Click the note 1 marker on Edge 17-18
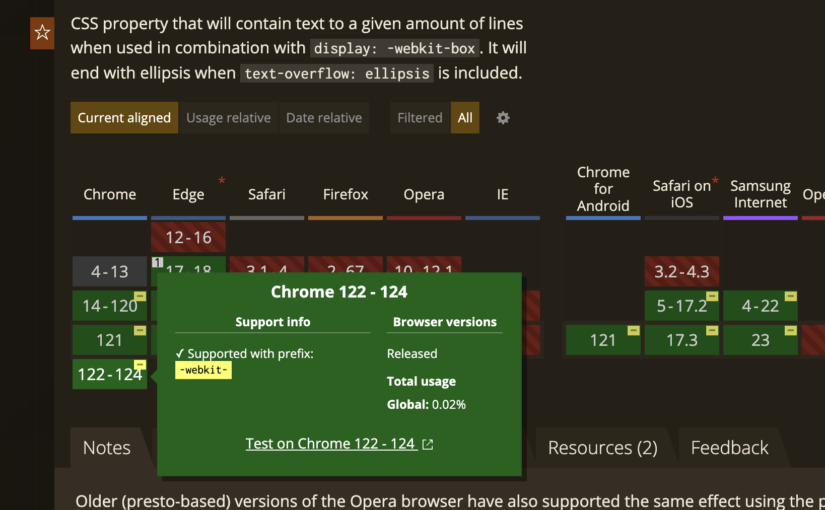This screenshot has width=825, height=510. 157,263
